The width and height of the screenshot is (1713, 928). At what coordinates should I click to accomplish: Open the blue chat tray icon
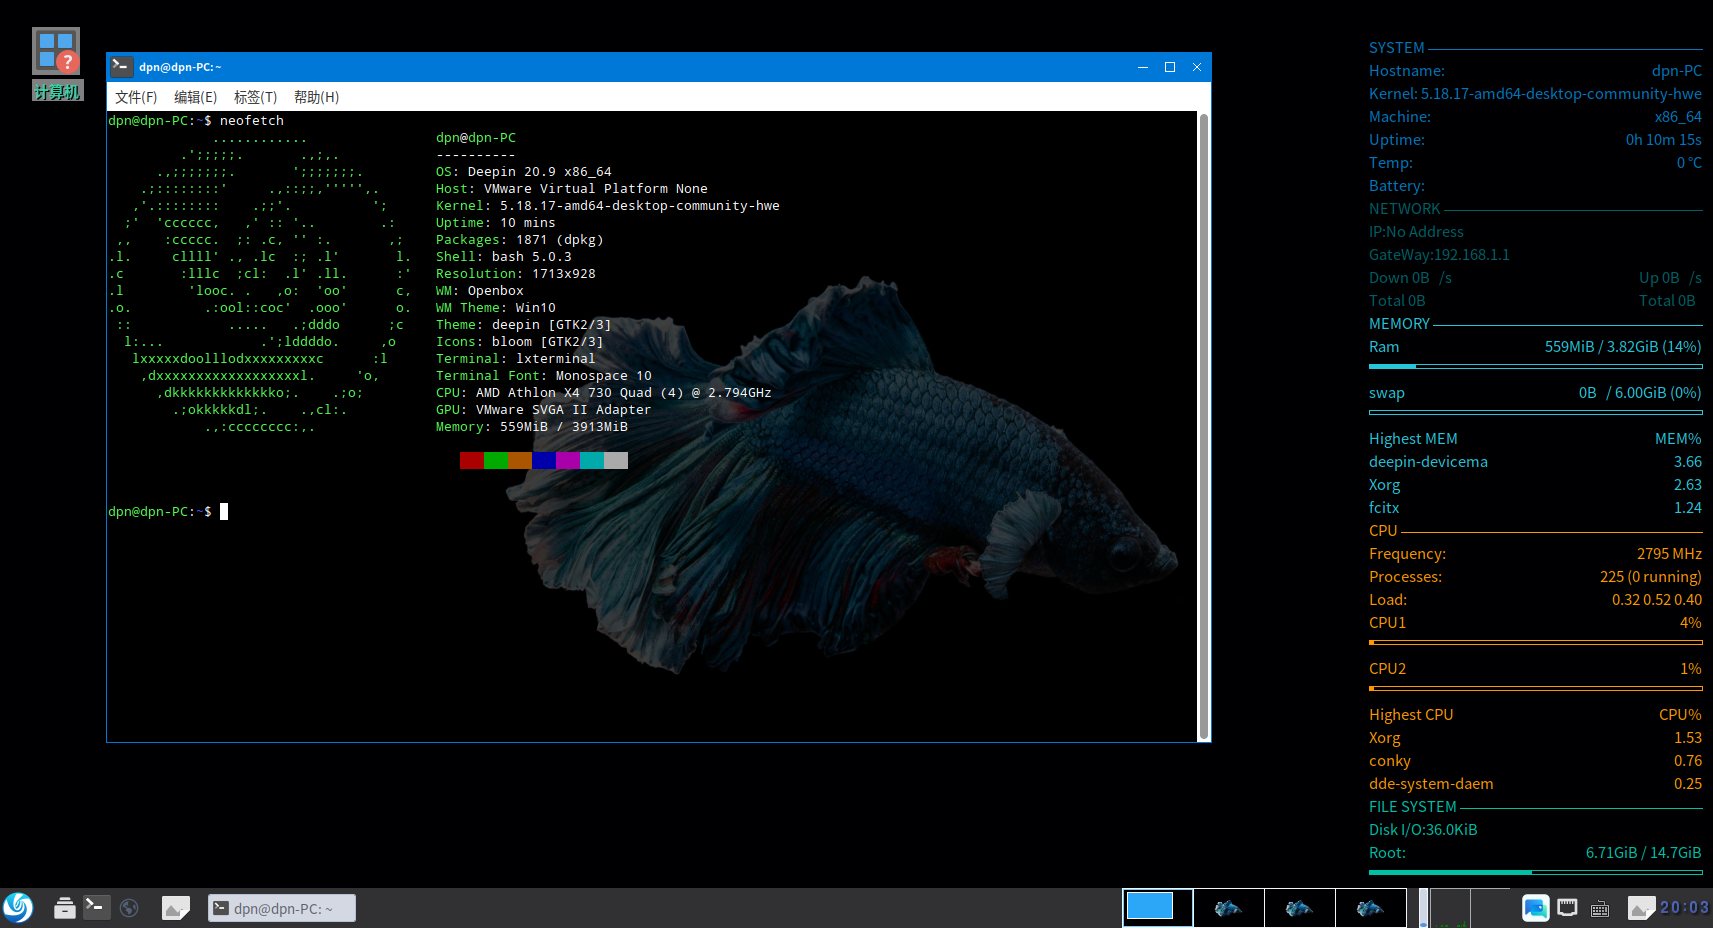(1535, 908)
